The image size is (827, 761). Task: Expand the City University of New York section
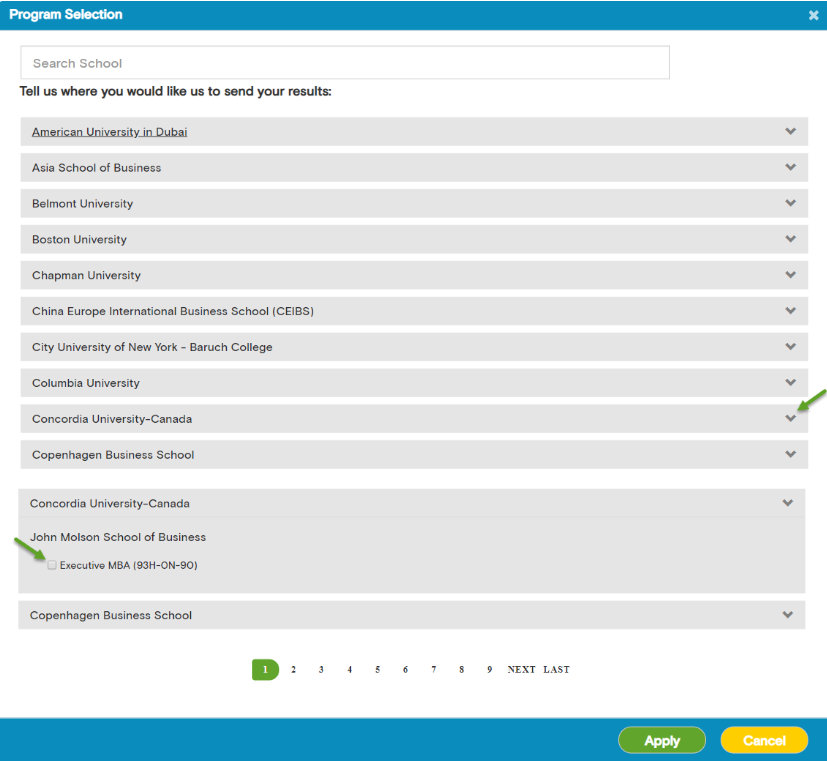point(790,347)
